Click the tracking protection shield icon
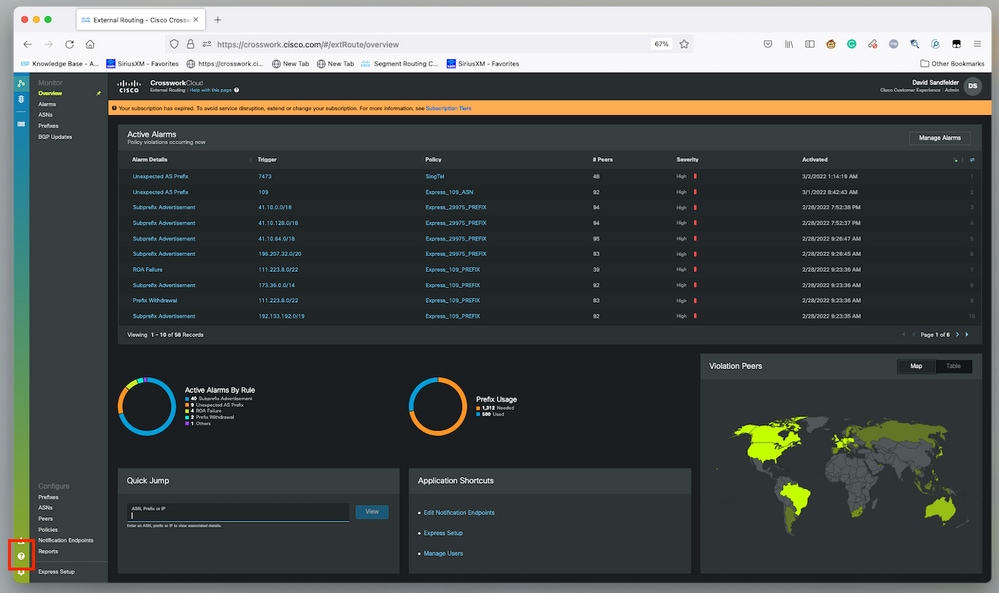Screen dimensions: 999x593 [x=174, y=45]
